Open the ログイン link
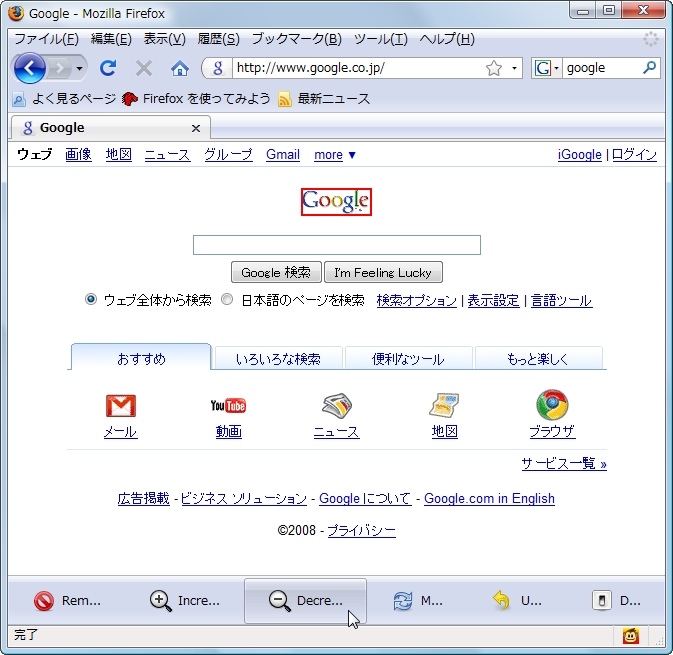 tap(634, 155)
